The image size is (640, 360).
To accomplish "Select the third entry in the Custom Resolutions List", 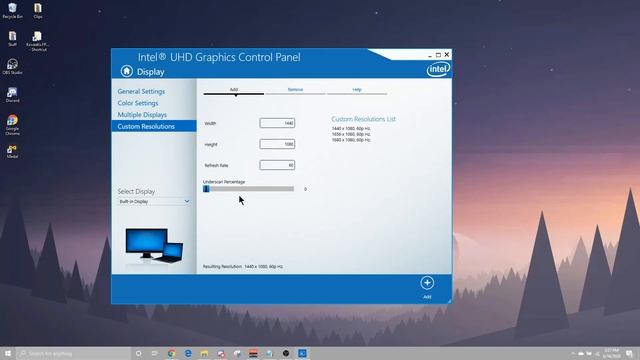I will coord(351,140).
